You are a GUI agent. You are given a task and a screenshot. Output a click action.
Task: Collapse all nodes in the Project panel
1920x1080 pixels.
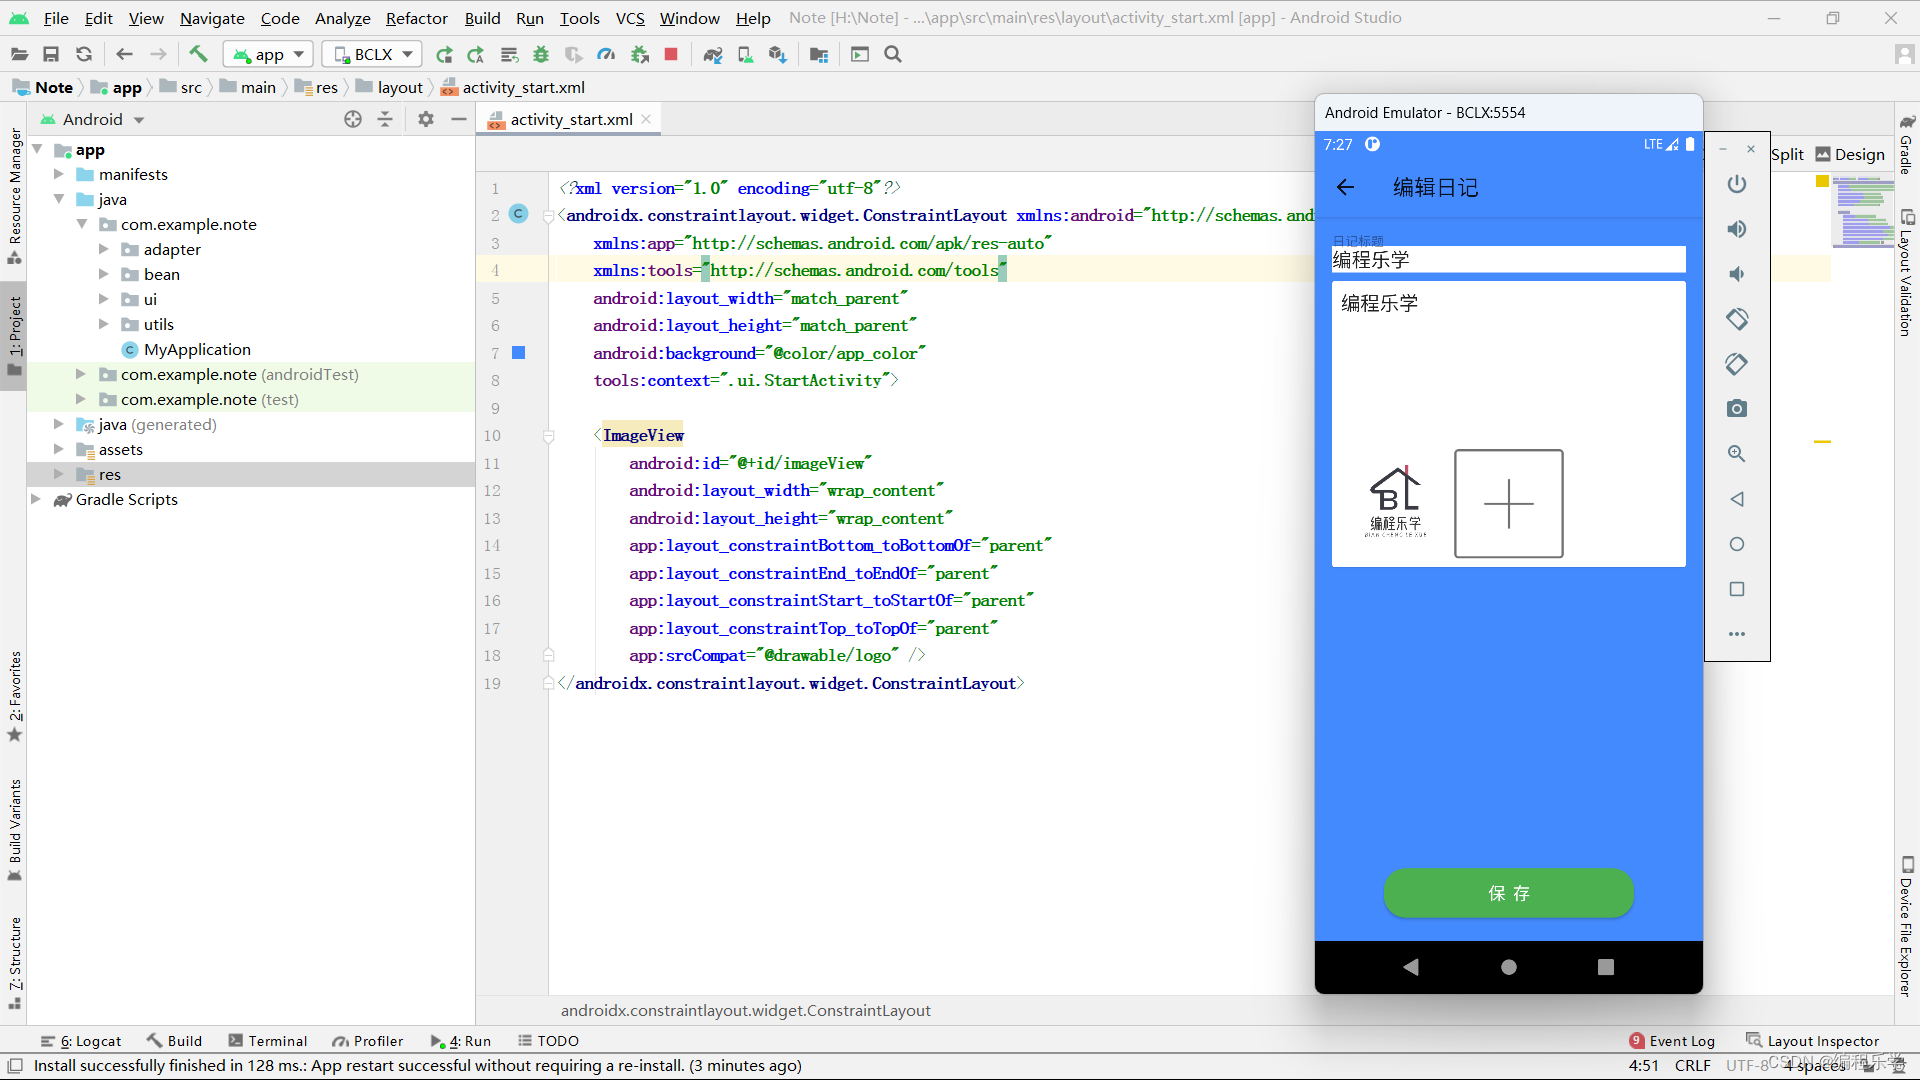point(386,119)
